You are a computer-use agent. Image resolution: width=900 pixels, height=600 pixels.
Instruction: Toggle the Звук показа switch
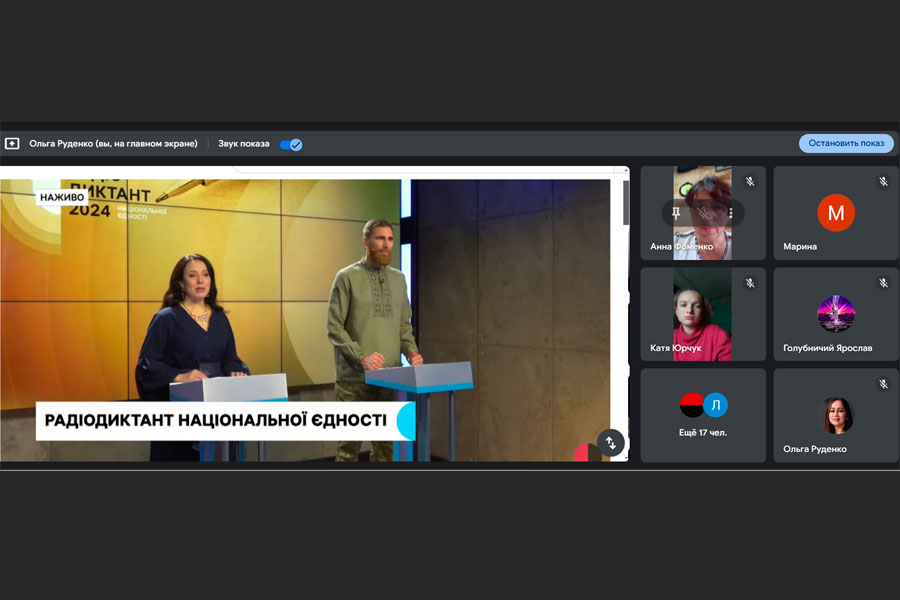[291, 144]
